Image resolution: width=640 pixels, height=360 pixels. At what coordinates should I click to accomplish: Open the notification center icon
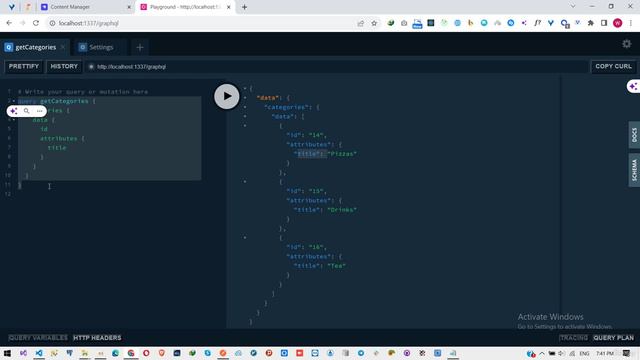[x=627, y=353]
